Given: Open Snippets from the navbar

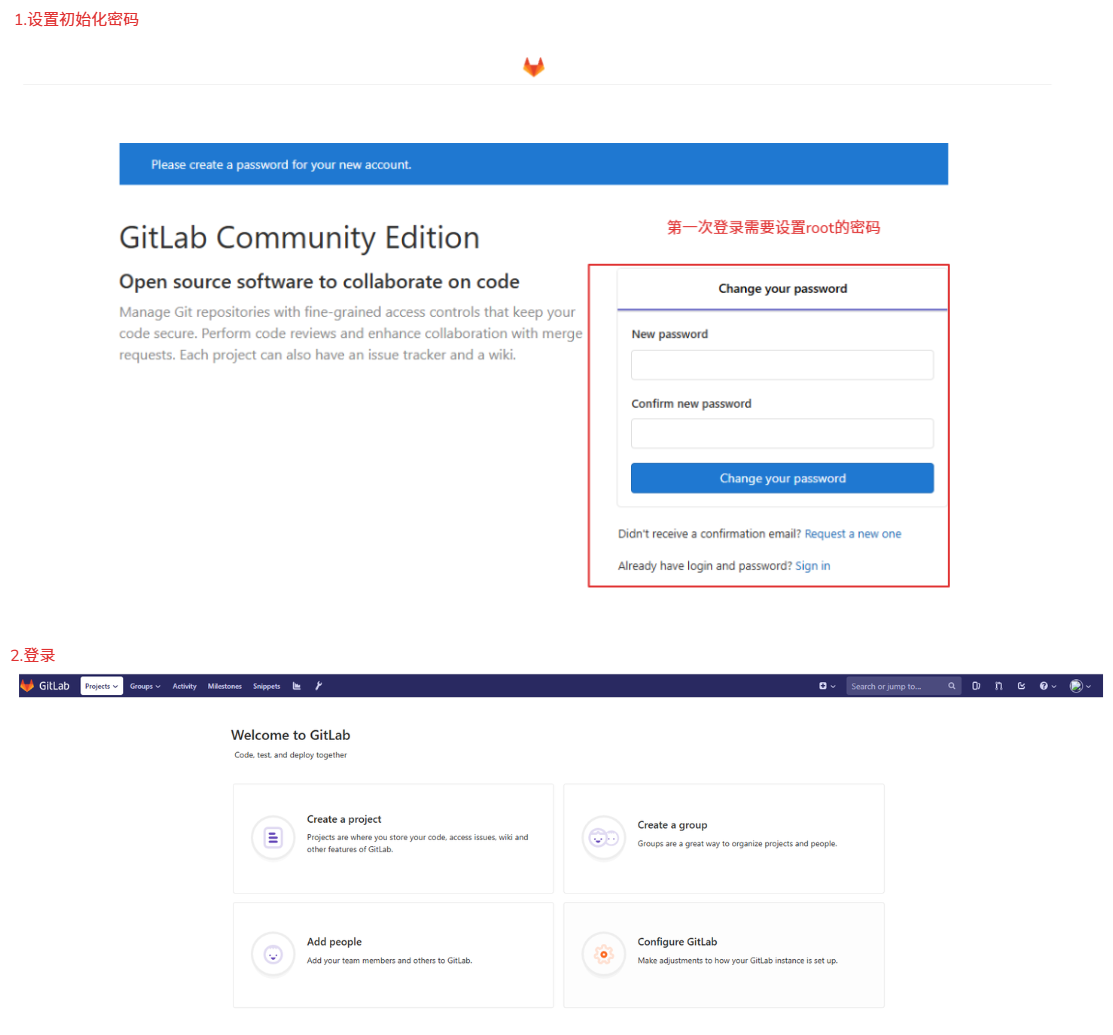Looking at the screenshot, I should coord(266,686).
